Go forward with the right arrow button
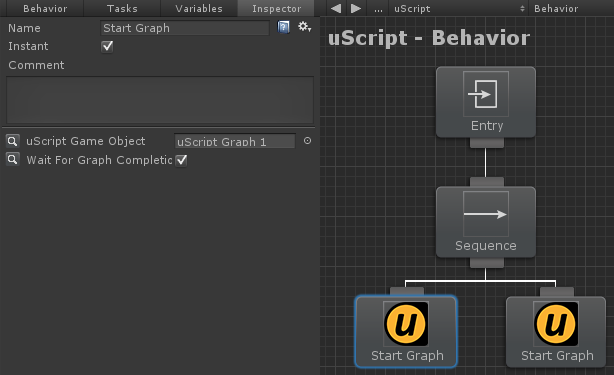The height and width of the screenshot is (375, 614). 356,8
